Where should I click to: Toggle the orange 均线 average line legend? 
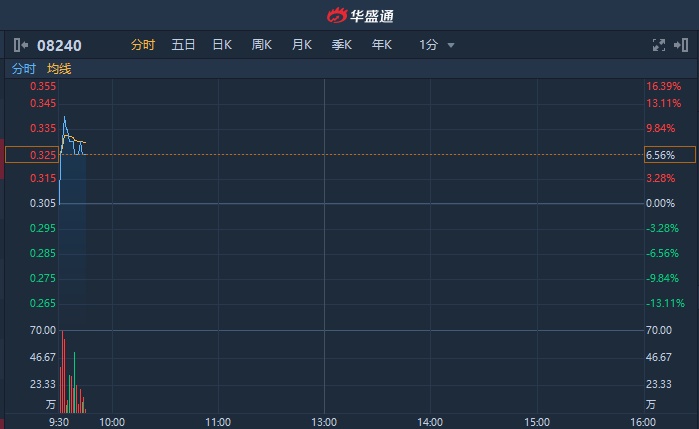[59, 69]
